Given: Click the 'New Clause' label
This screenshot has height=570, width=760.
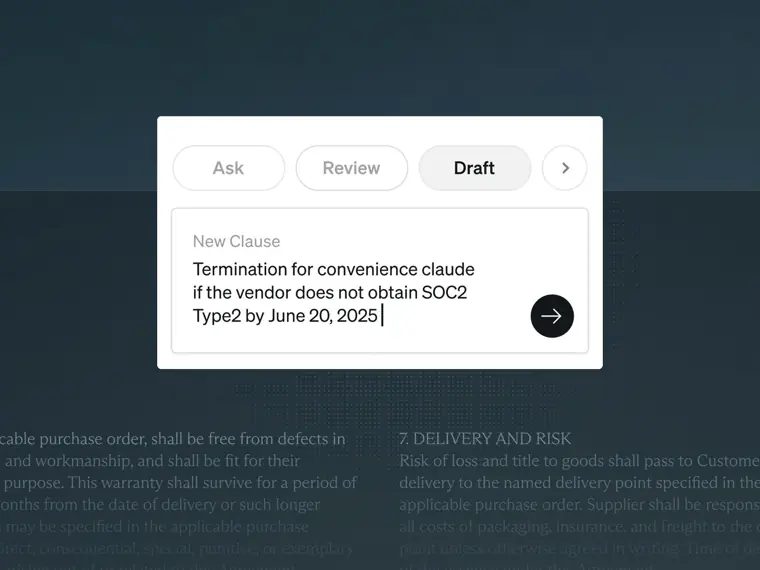Looking at the screenshot, I should click(237, 241).
